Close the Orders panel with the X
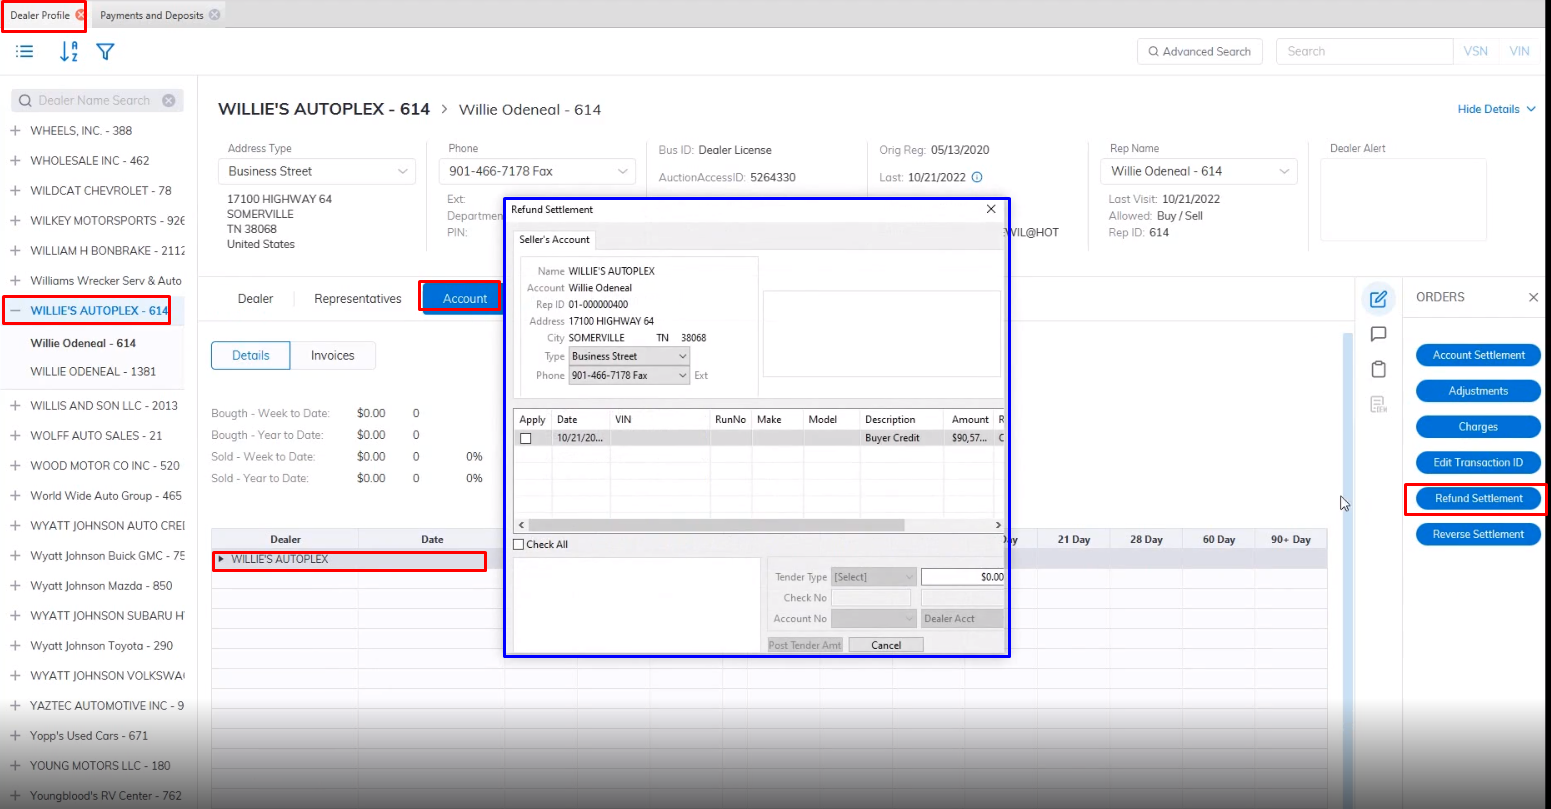Viewport: 1551px width, 809px height. pyautogui.click(x=1533, y=297)
